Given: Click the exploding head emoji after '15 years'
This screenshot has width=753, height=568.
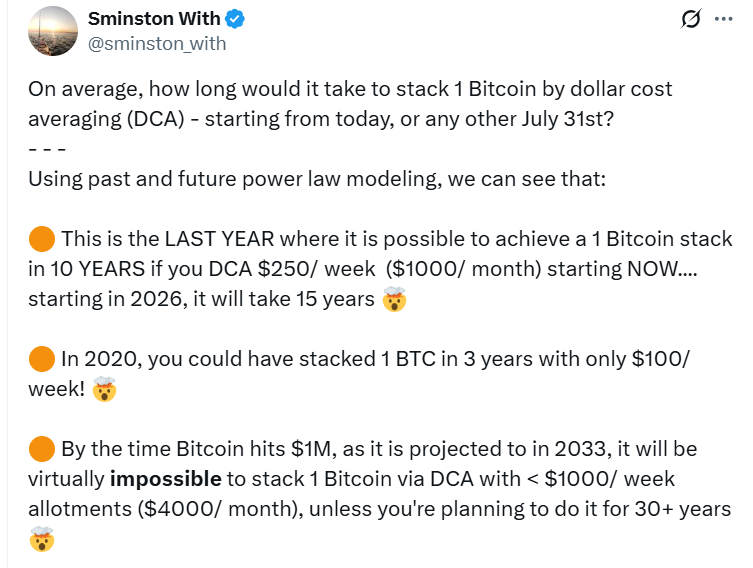Looking at the screenshot, I should 394,299.
